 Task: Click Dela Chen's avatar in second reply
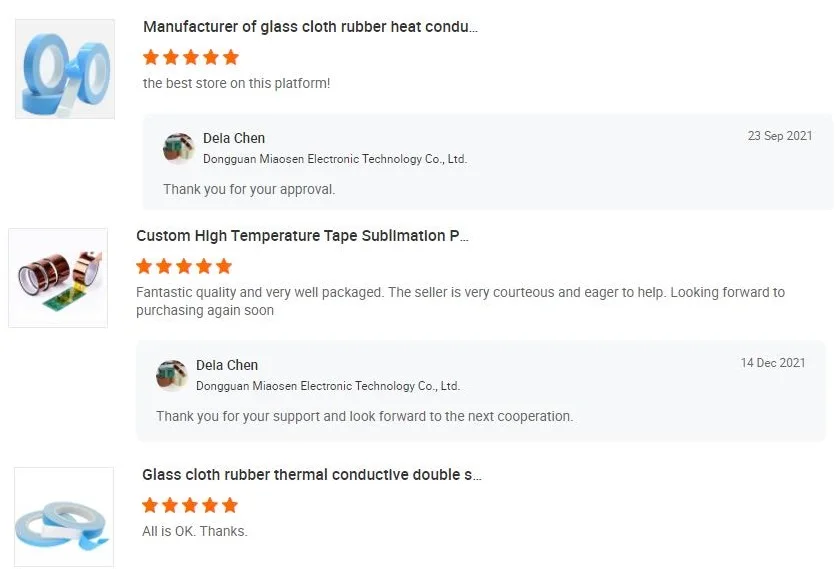[x=171, y=375]
